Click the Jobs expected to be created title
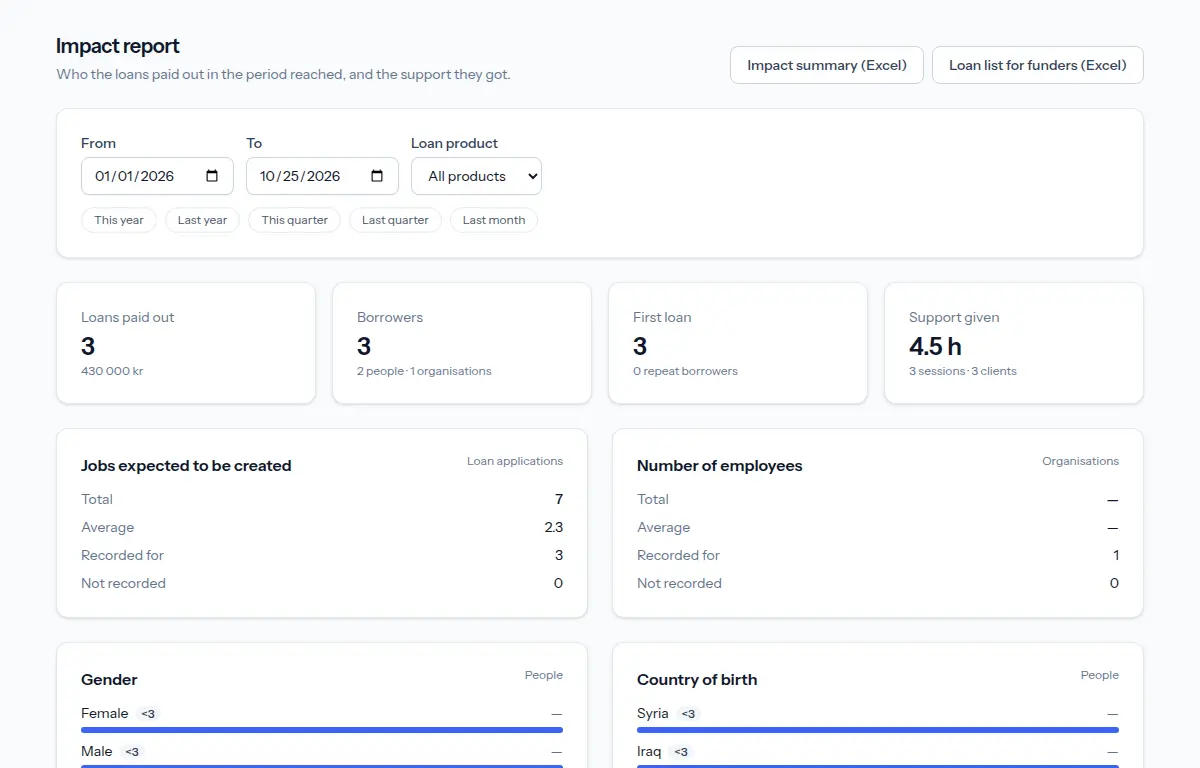Image resolution: width=1200 pixels, height=768 pixels. pyautogui.click(x=186, y=466)
